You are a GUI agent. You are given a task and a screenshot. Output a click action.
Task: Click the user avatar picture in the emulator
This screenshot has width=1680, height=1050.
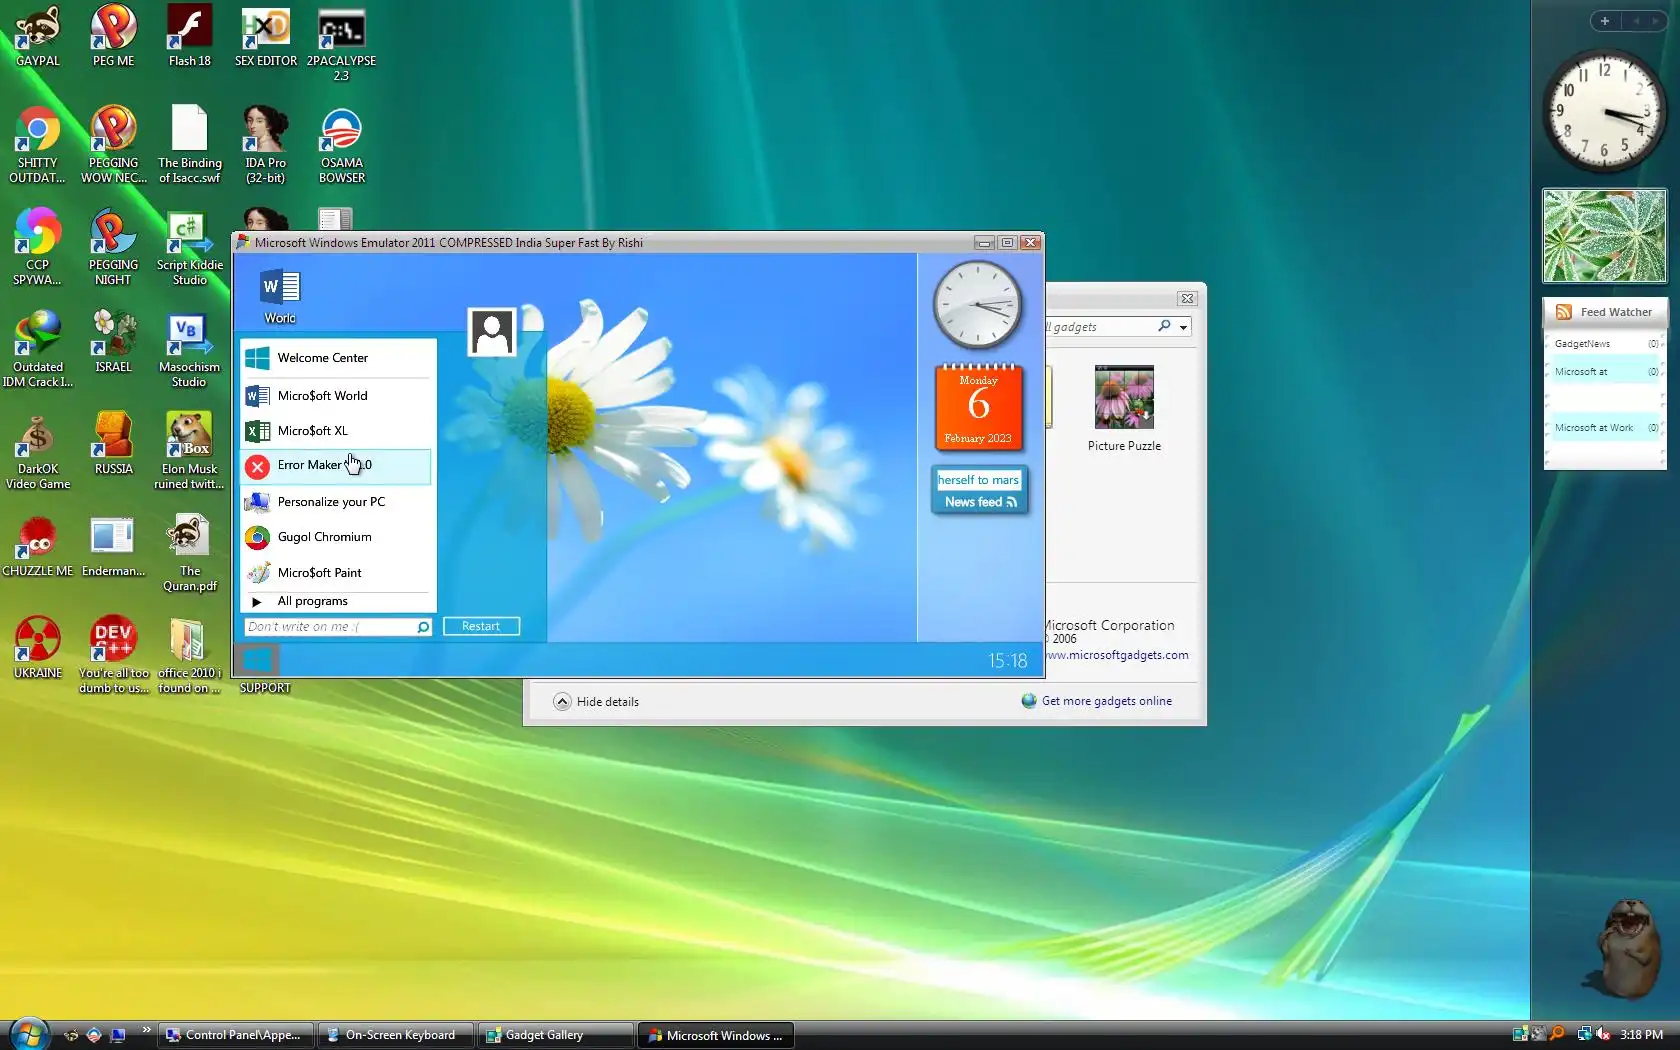coord(492,332)
